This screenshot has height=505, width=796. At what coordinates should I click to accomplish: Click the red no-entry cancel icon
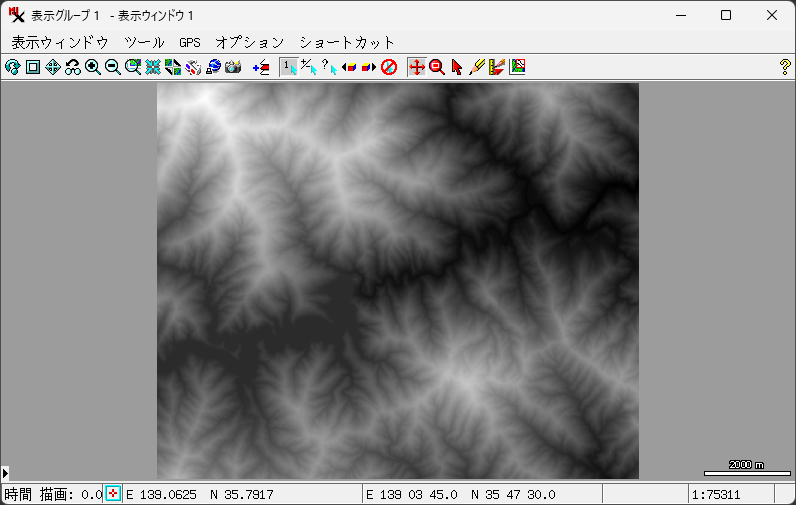(389, 67)
